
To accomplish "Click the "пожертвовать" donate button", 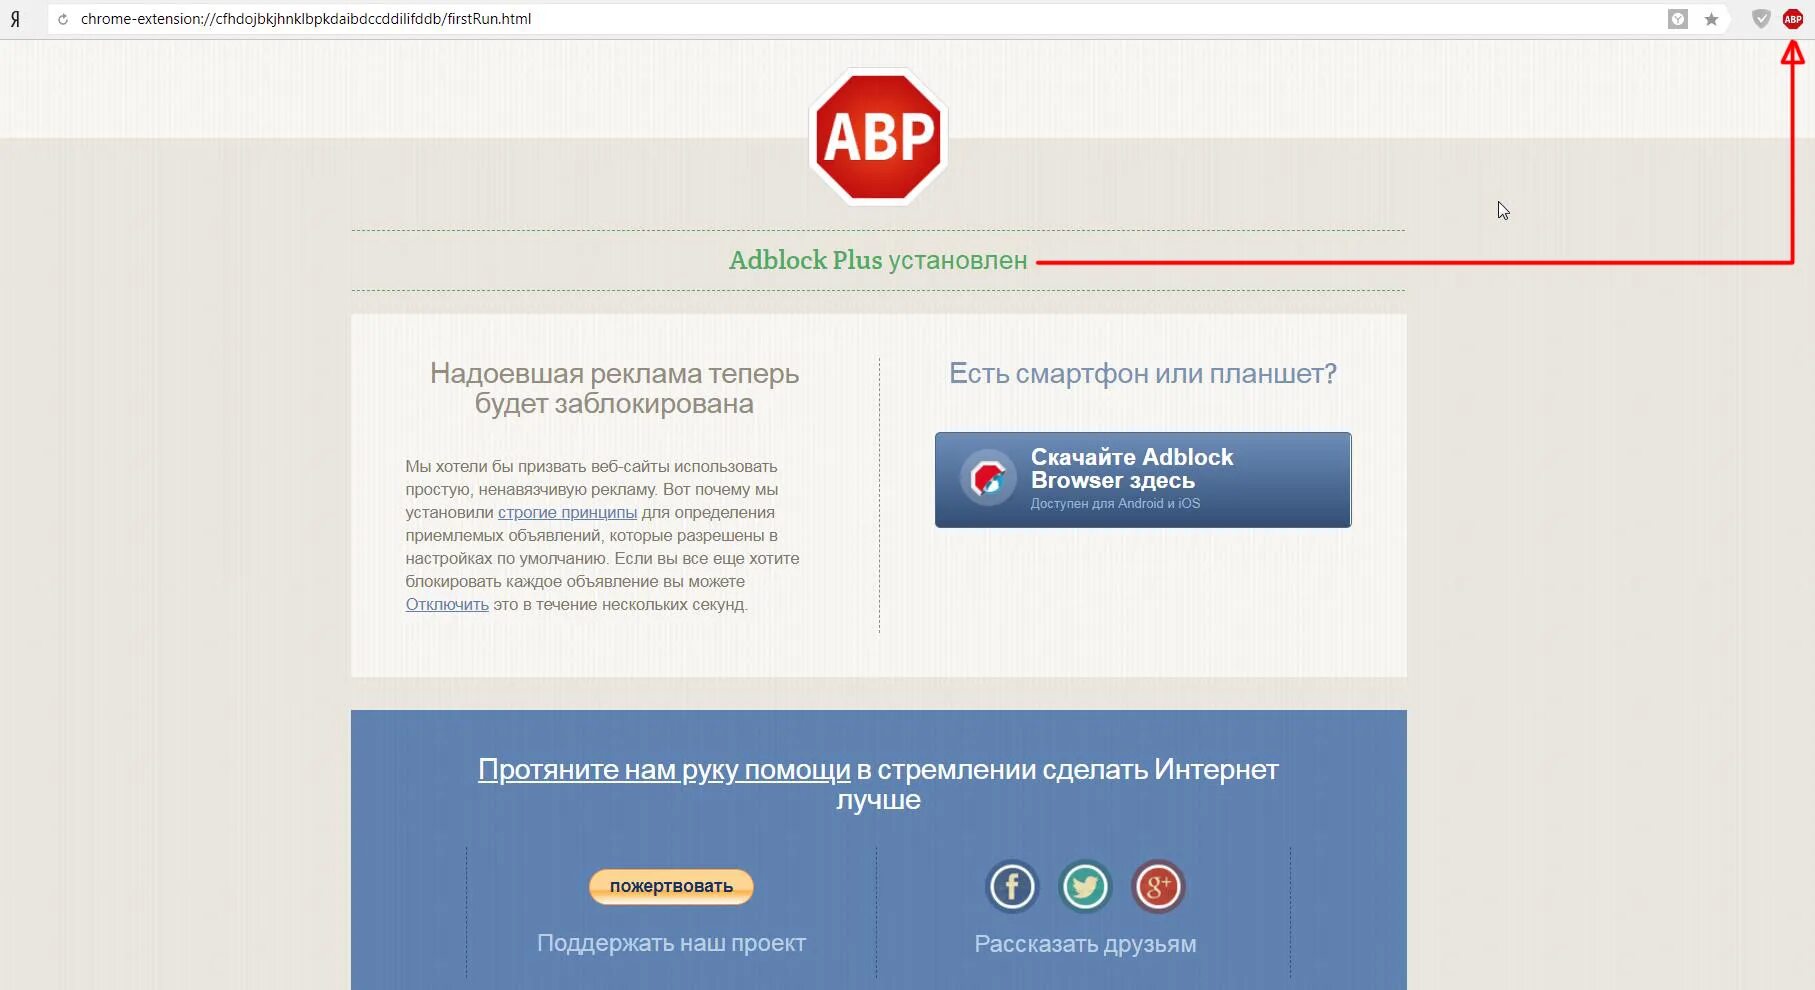I will pos(671,886).
